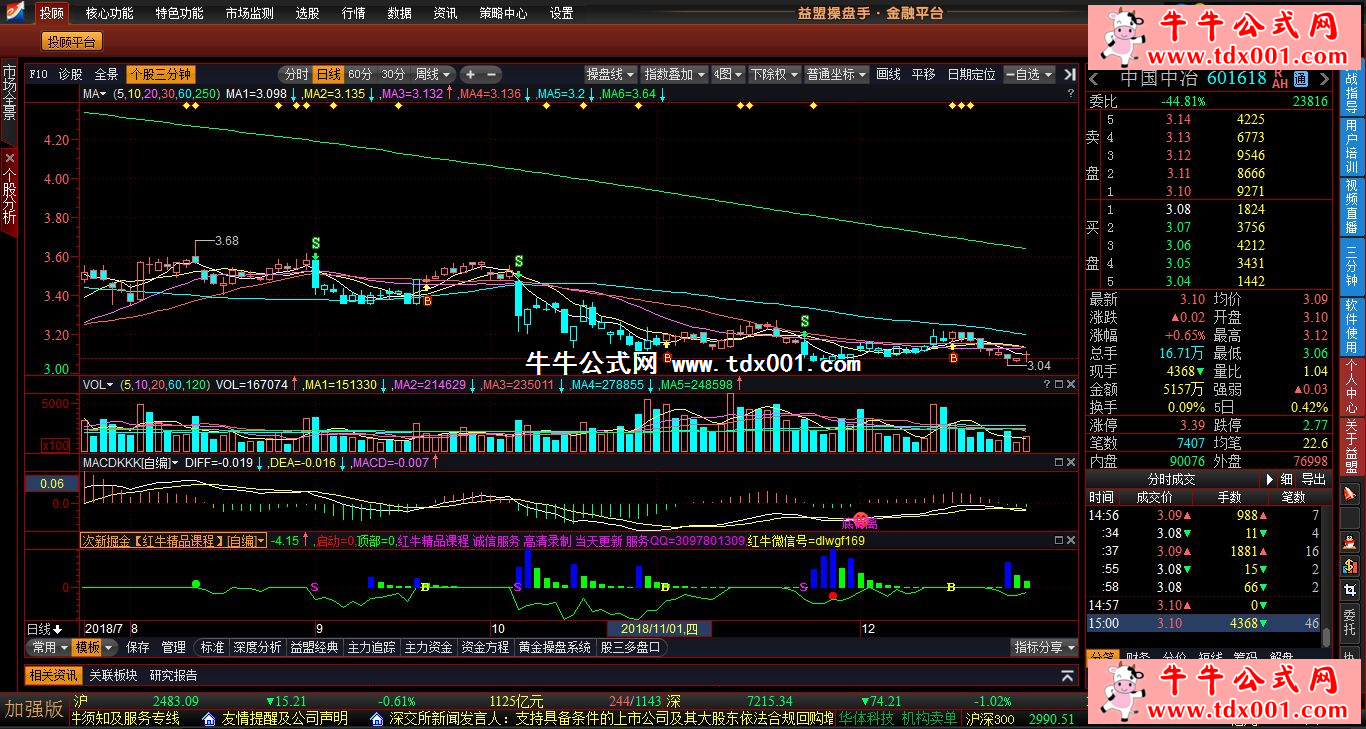The height and width of the screenshot is (729, 1366).
Task: Go to next stock arrow
Action: click(1325, 79)
